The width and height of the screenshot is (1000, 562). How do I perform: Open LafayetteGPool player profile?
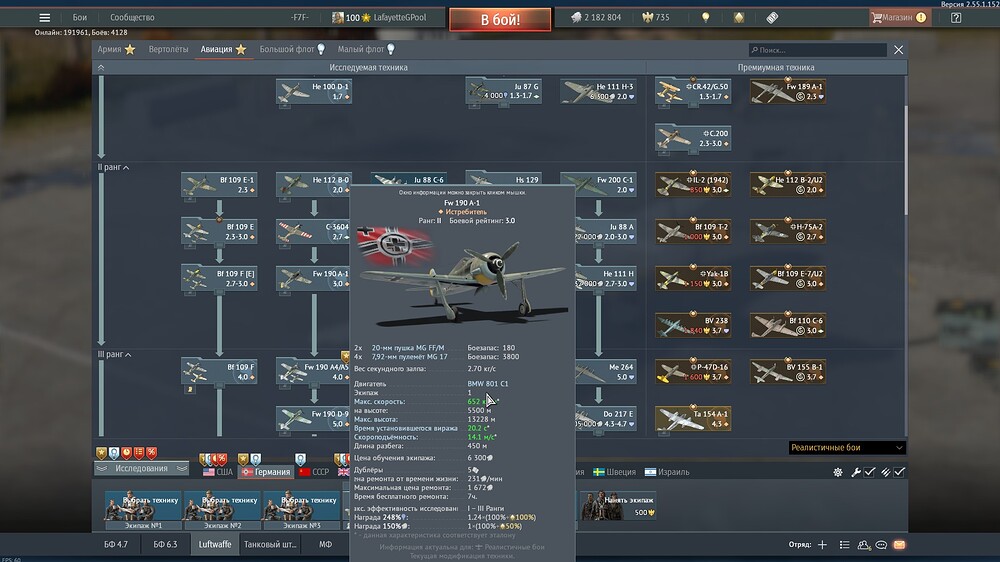pyautogui.click(x=379, y=18)
